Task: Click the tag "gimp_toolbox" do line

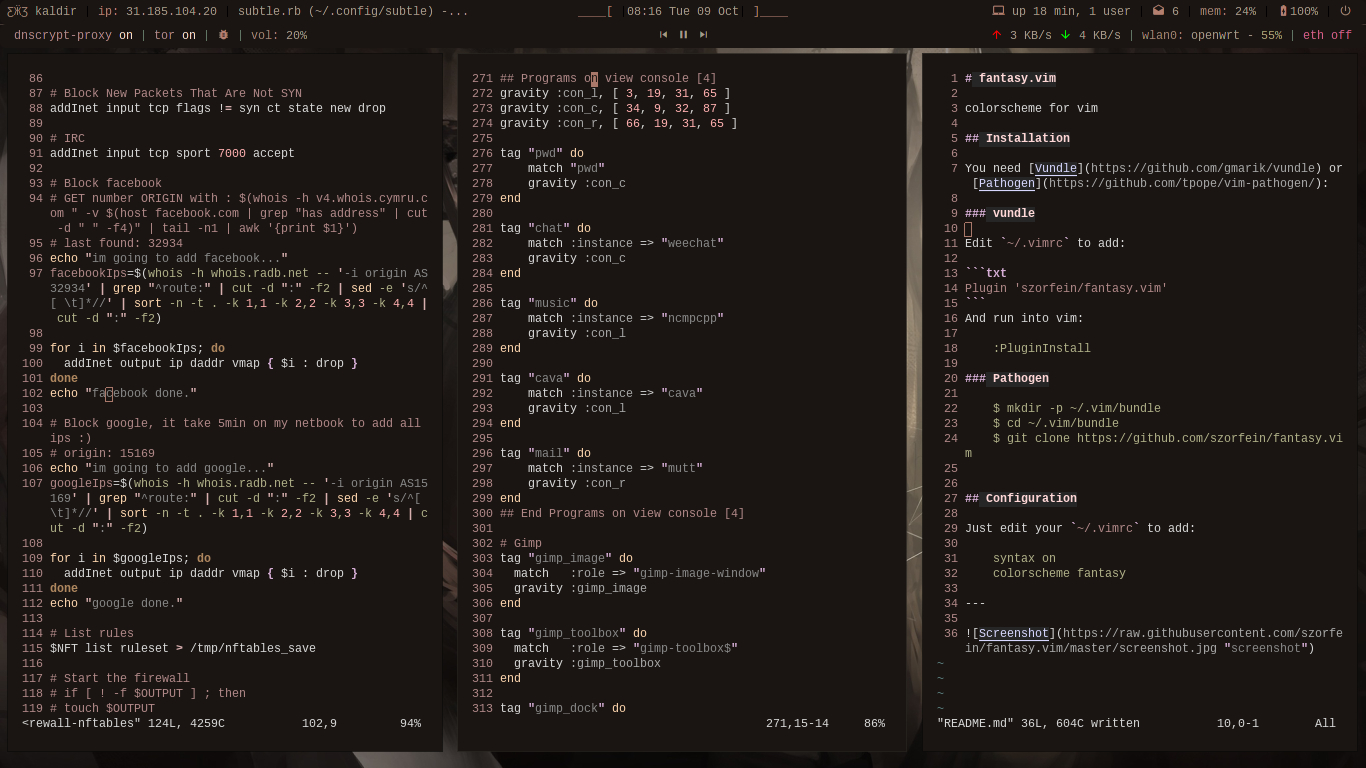Action: (573, 633)
